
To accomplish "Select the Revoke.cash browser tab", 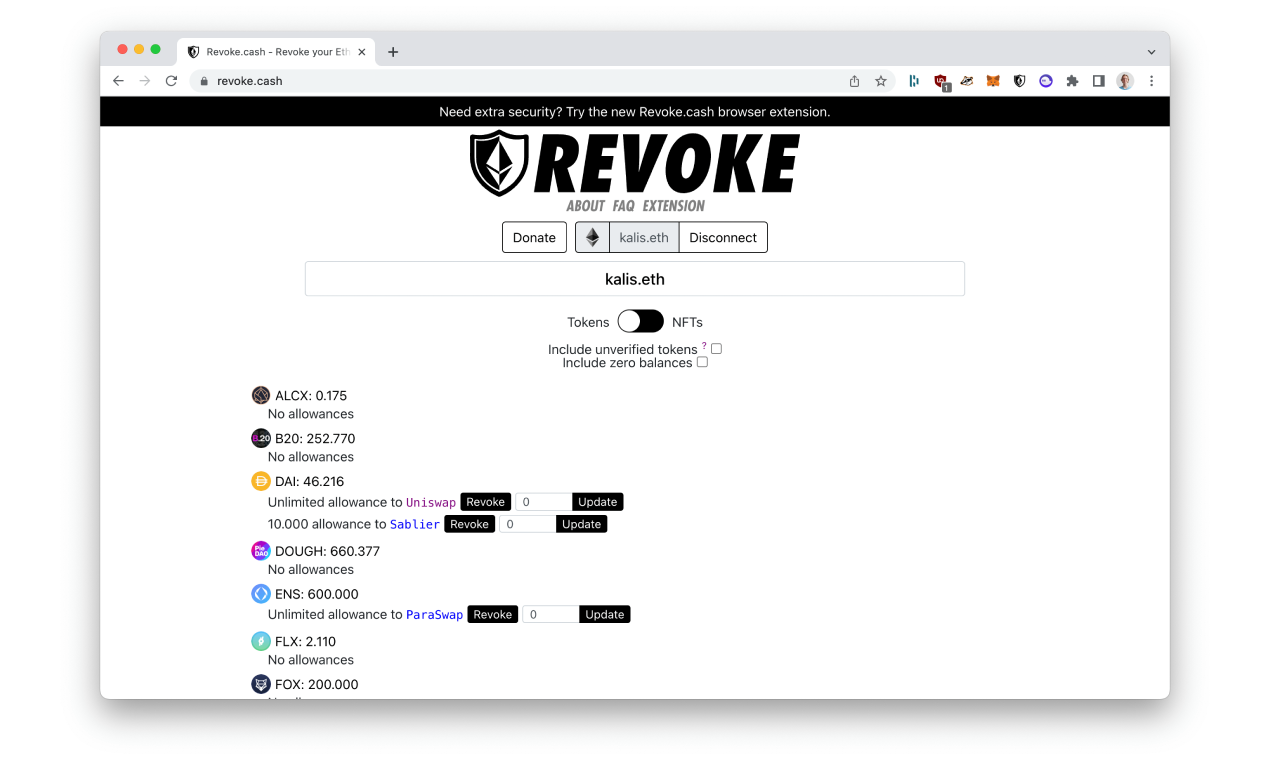I will click(x=277, y=52).
